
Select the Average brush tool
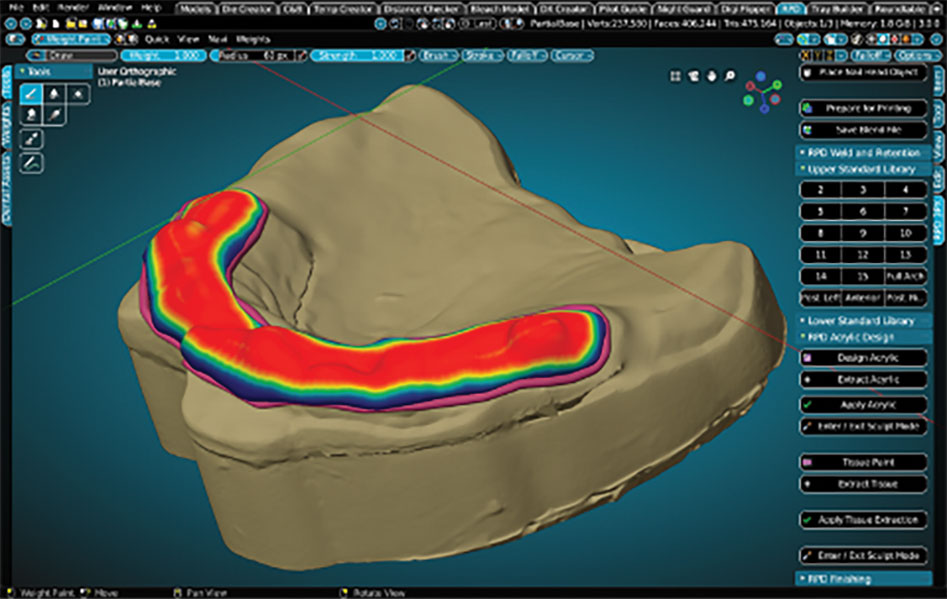76,93
